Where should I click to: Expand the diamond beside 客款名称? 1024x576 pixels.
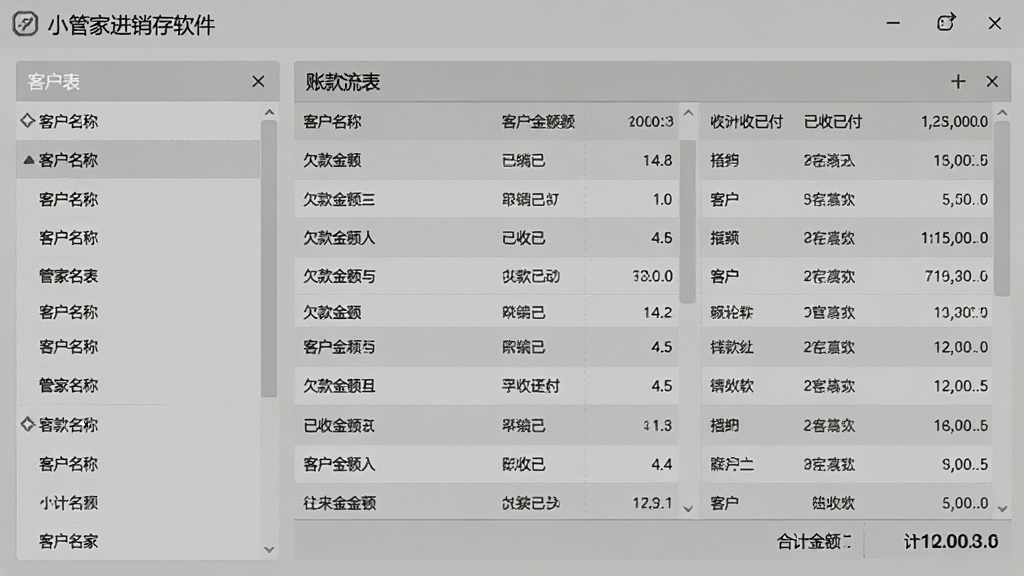[x=27, y=424]
